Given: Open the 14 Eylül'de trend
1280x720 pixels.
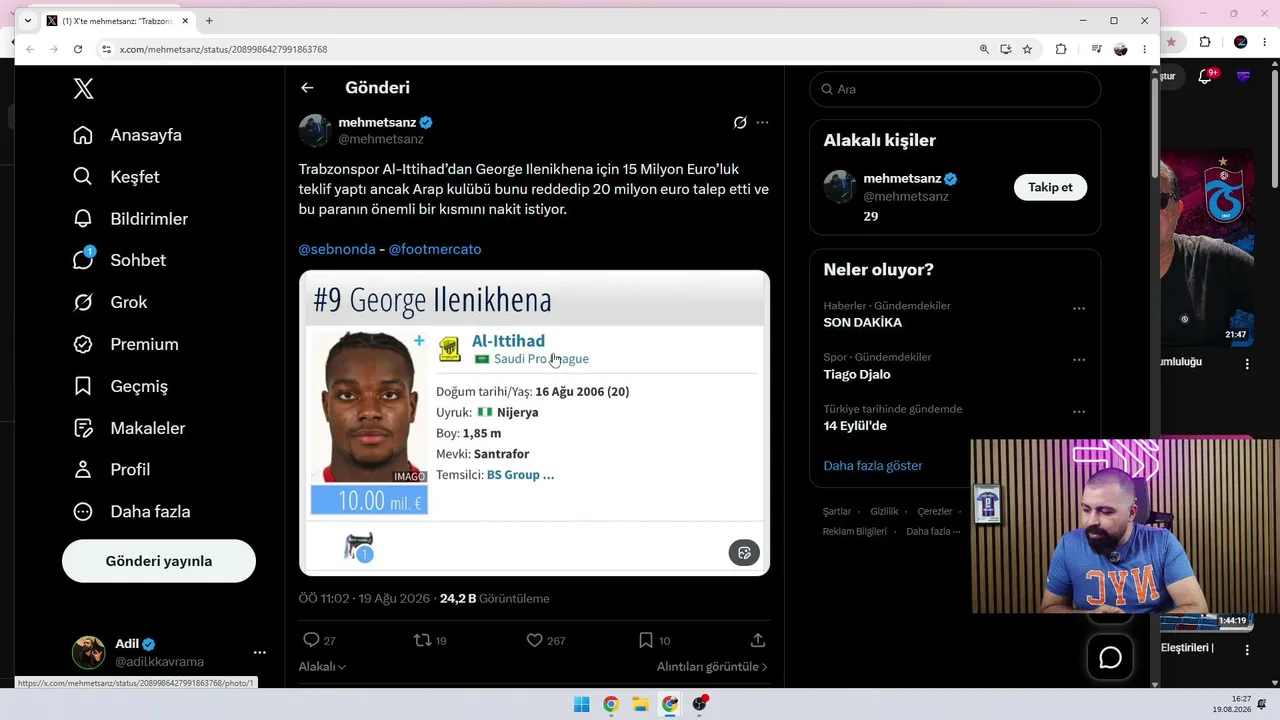Looking at the screenshot, I should click(855, 426).
